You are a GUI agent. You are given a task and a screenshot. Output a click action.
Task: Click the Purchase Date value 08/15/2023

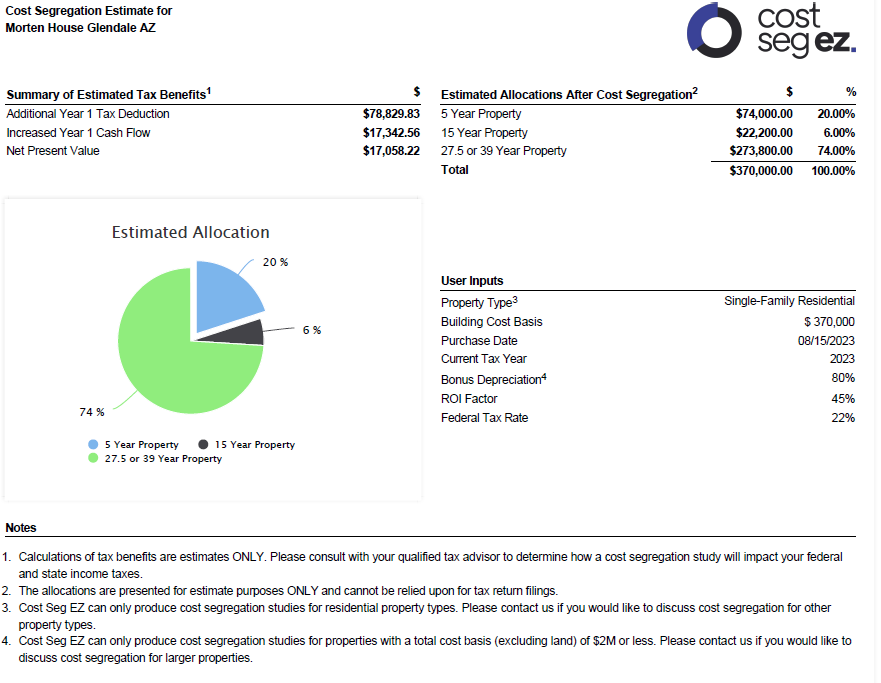(x=826, y=341)
